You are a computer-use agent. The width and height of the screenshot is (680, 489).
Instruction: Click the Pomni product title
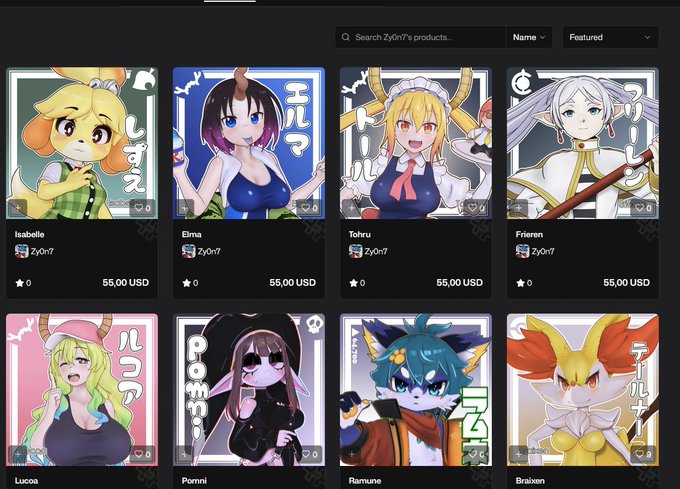(194, 481)
